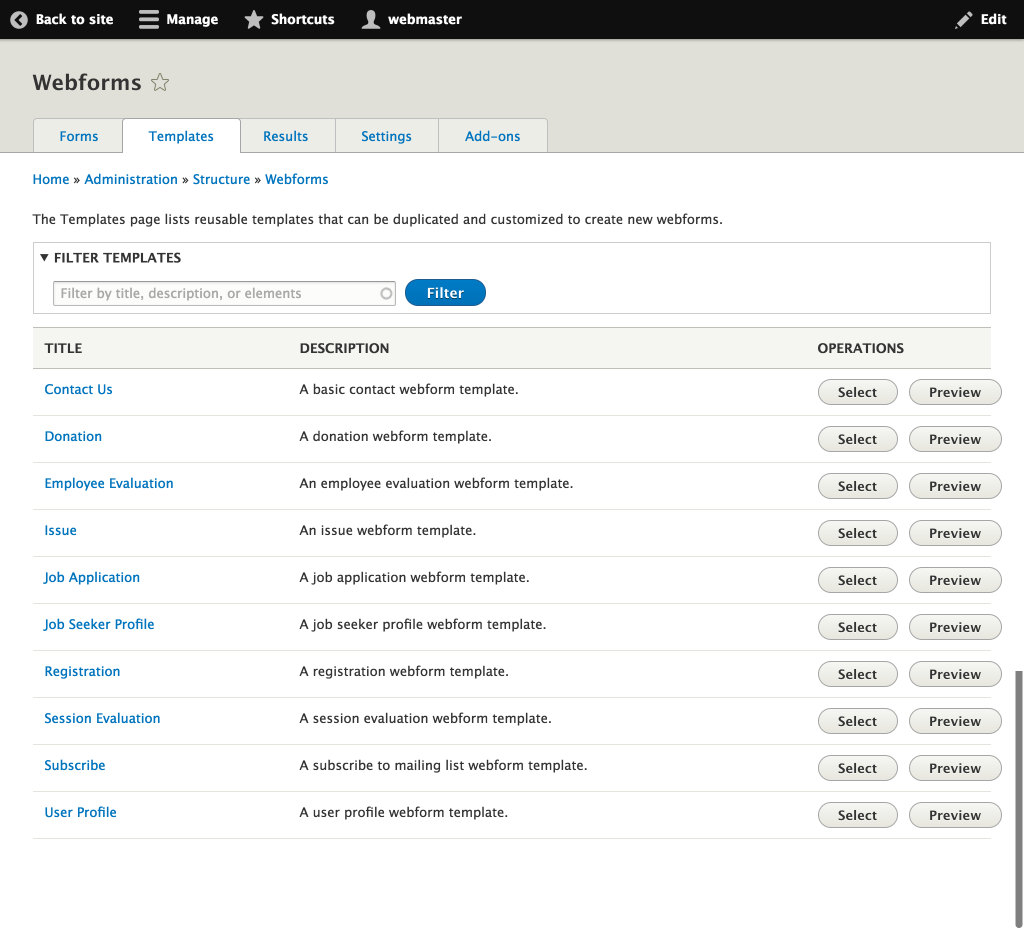Open the Subscribe template link

click(x=74, y=765)
